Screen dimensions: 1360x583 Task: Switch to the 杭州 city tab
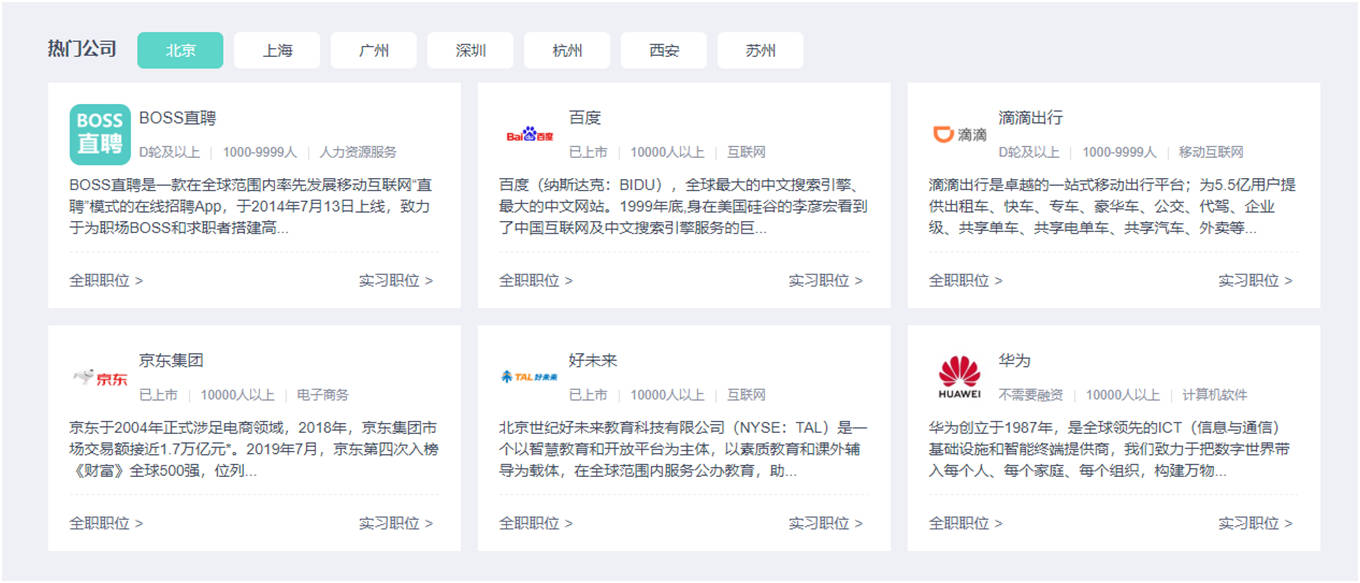567,50
